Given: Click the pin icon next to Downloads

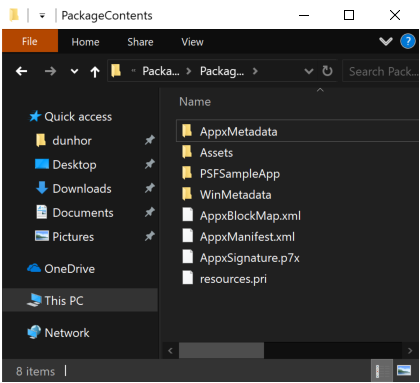Looking at the screenshot, I should point(150,188).
